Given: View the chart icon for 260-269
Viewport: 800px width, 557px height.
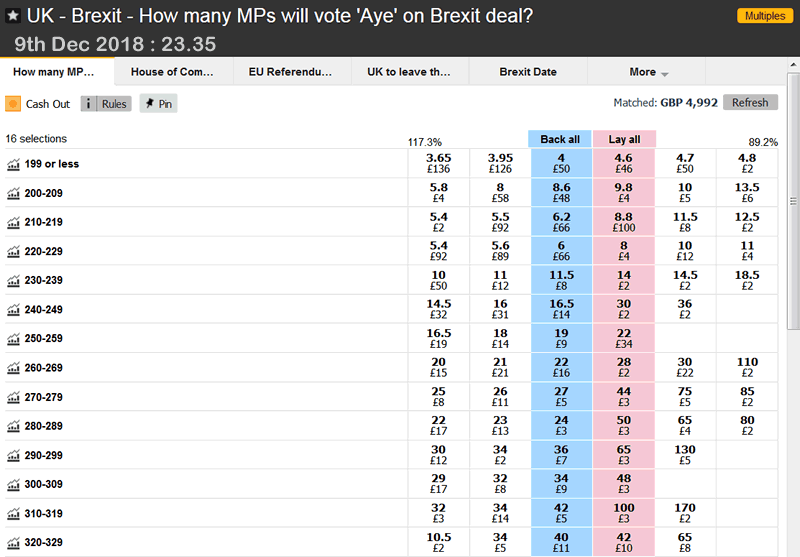Looking at the screenshot, I should click(13, 368).
